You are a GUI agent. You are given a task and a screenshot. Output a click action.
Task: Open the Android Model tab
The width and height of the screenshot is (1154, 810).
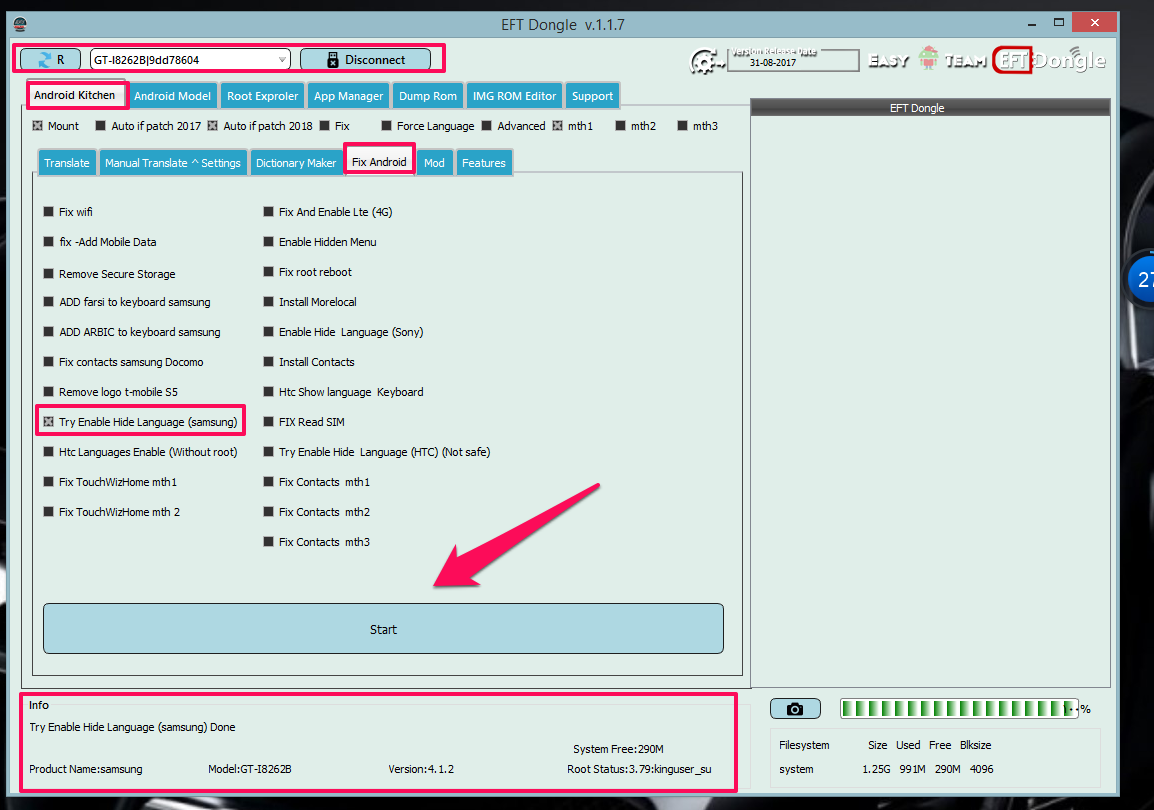172,96
